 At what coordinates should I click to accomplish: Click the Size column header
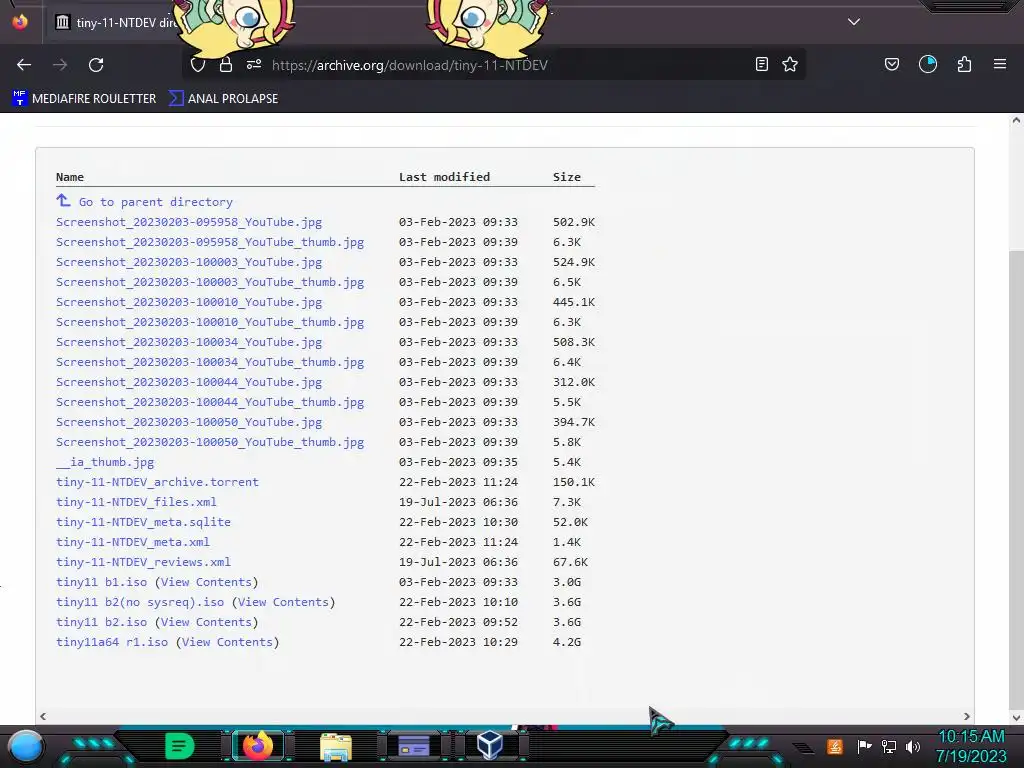click(x=566, y=177)
